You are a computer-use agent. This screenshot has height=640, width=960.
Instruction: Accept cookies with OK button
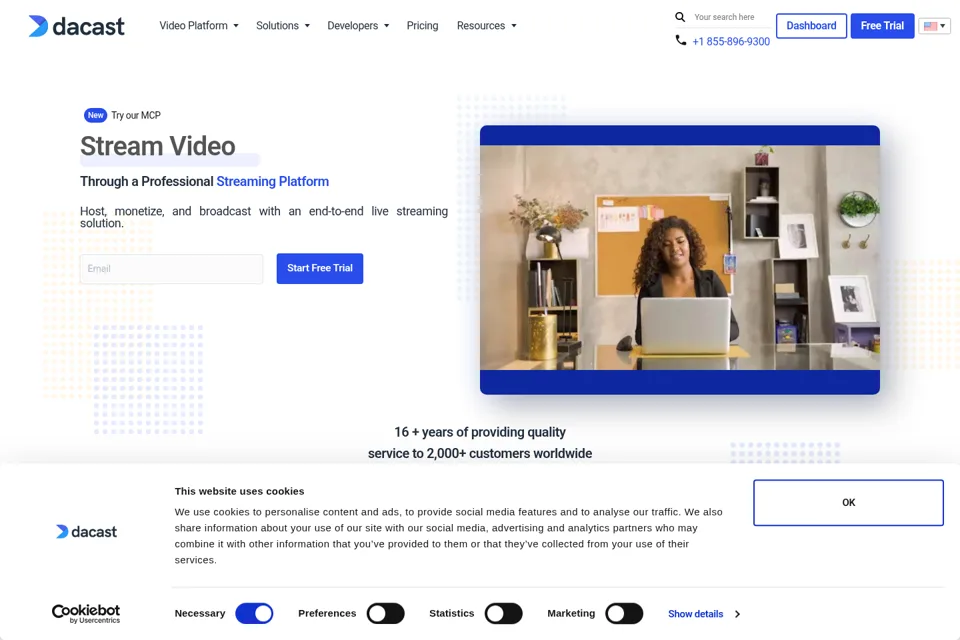(x=848, y=502)
